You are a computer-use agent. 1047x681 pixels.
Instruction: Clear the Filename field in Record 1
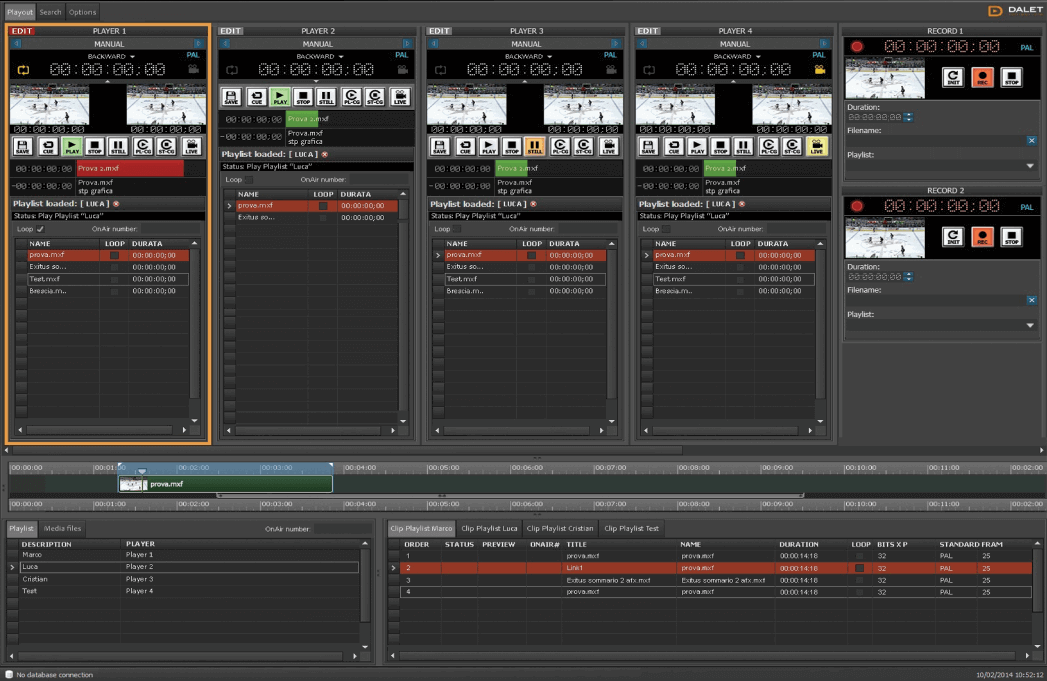[1031, 141]
